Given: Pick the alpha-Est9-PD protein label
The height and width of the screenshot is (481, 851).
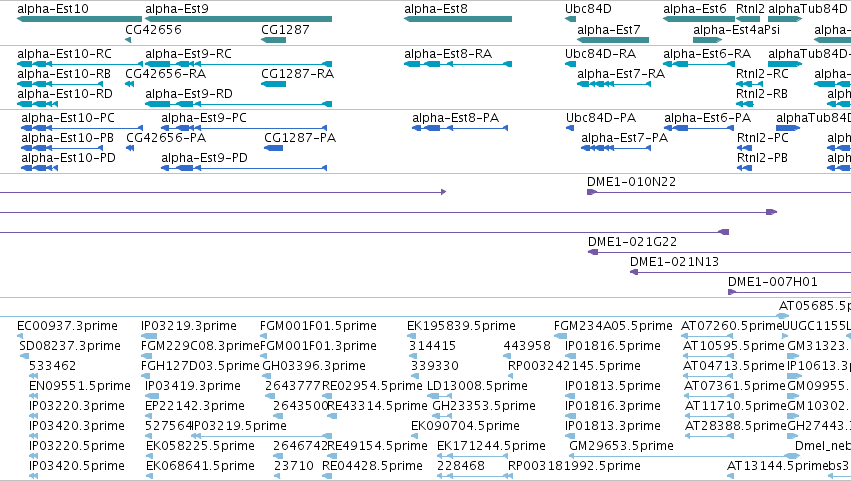Looking at the screenshot, I should click(x=205, y=157).
